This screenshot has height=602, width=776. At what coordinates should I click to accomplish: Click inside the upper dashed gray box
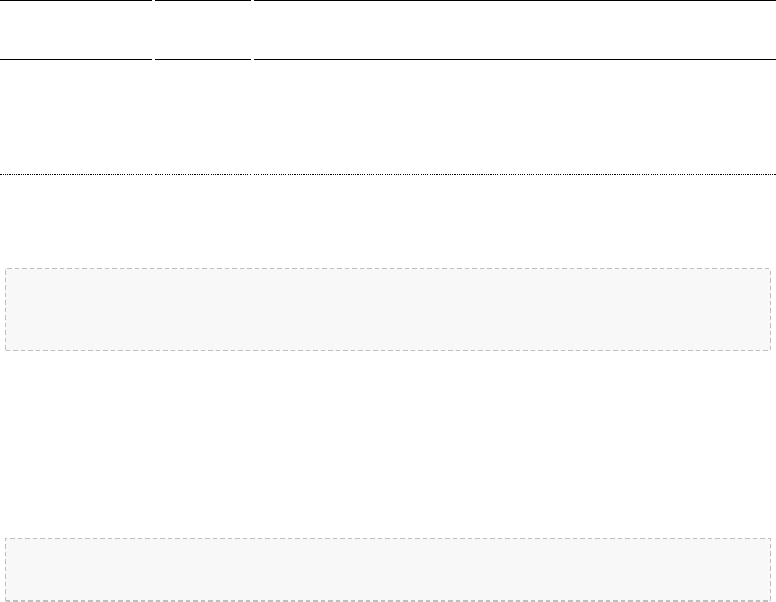point(388,309)
